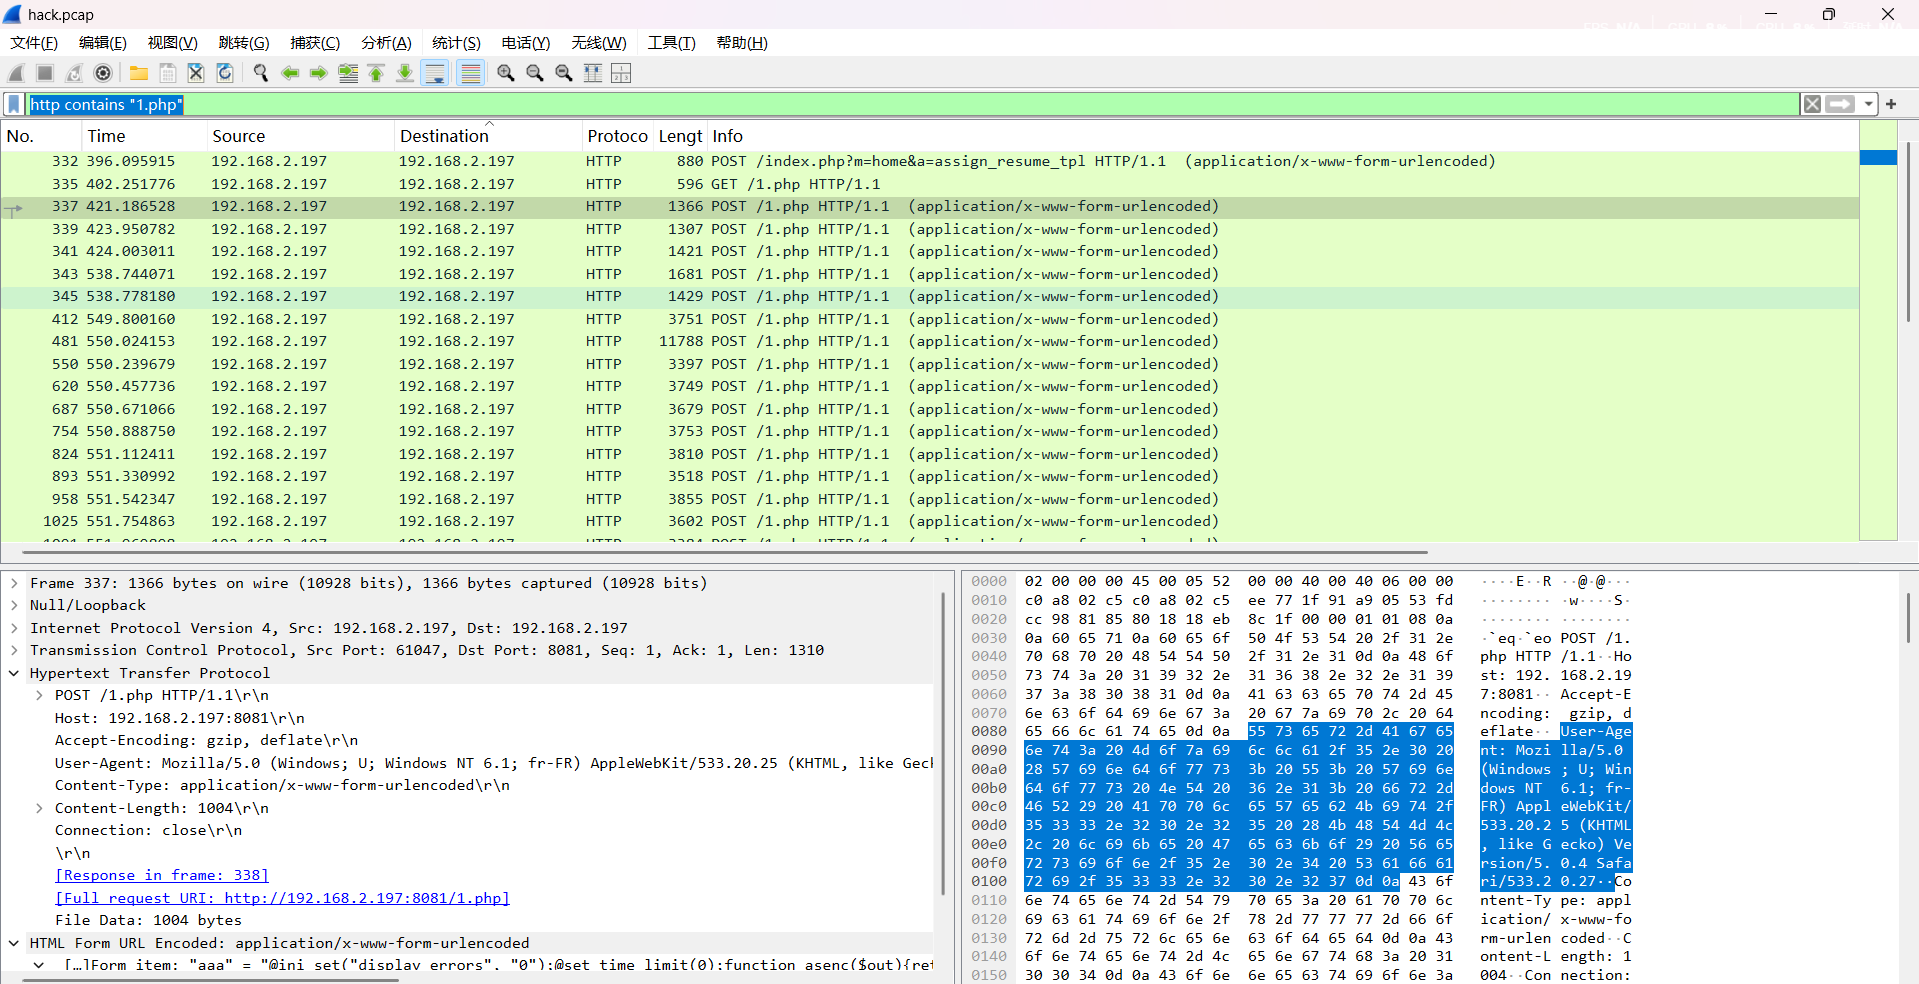Reload the capture file
This screenshot has width=1919, height=984.
coord(225,73)
